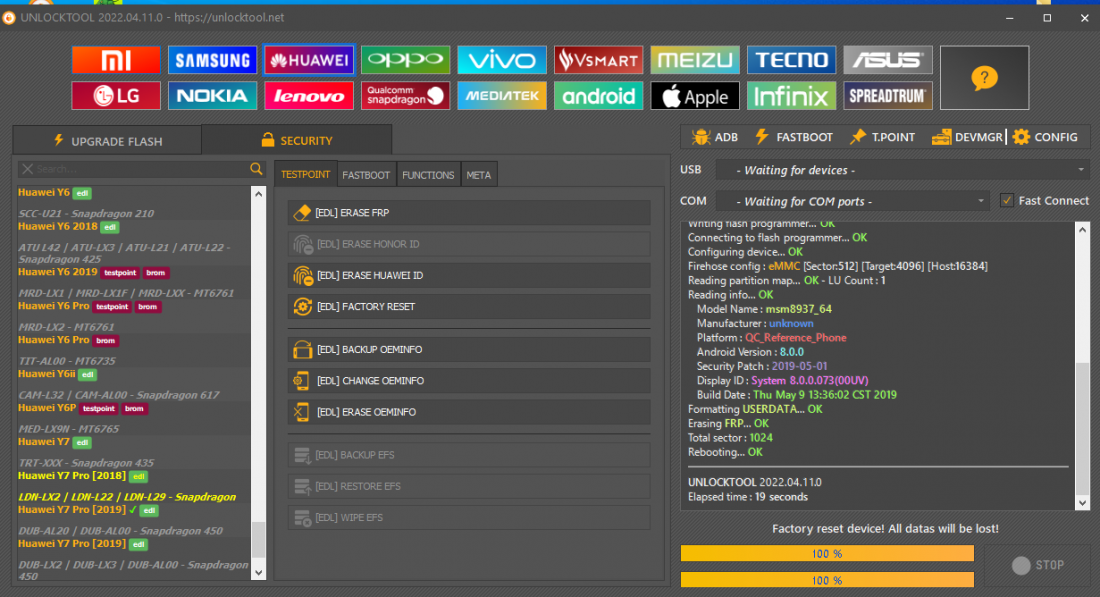Open the ADB tool
Screen dimensions: 1100x597
715,137
